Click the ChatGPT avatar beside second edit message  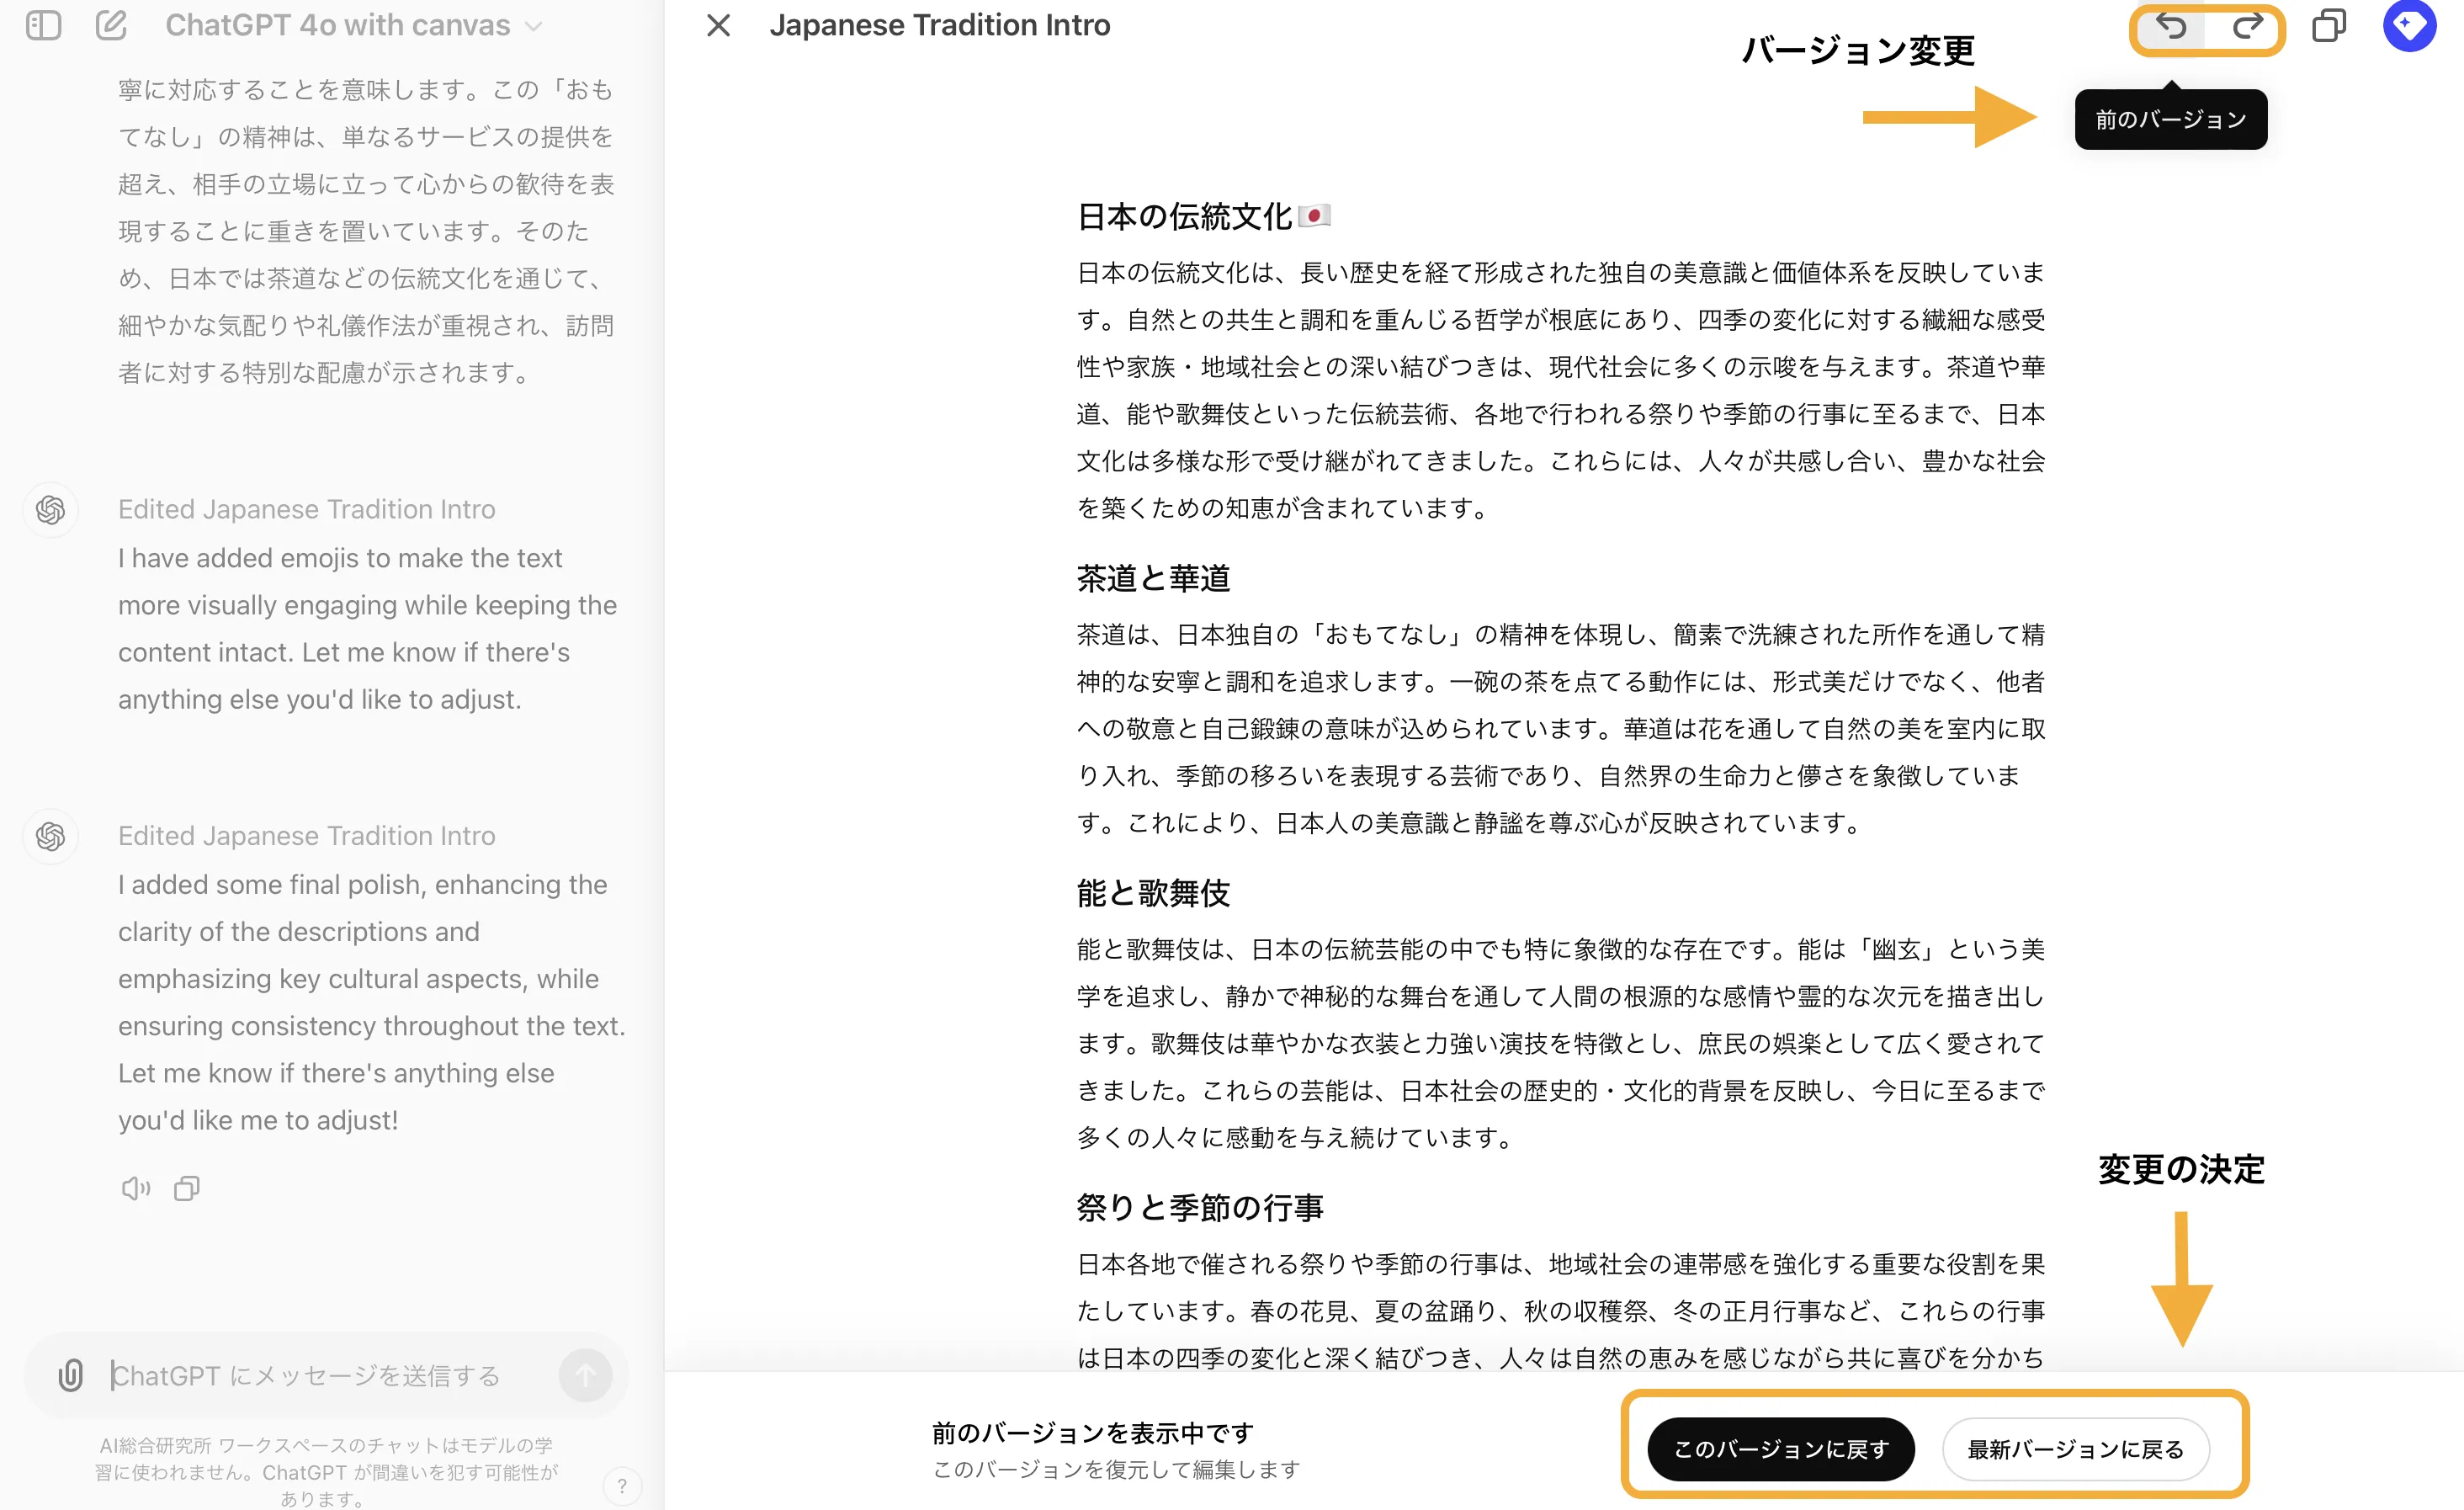[50, 836]
